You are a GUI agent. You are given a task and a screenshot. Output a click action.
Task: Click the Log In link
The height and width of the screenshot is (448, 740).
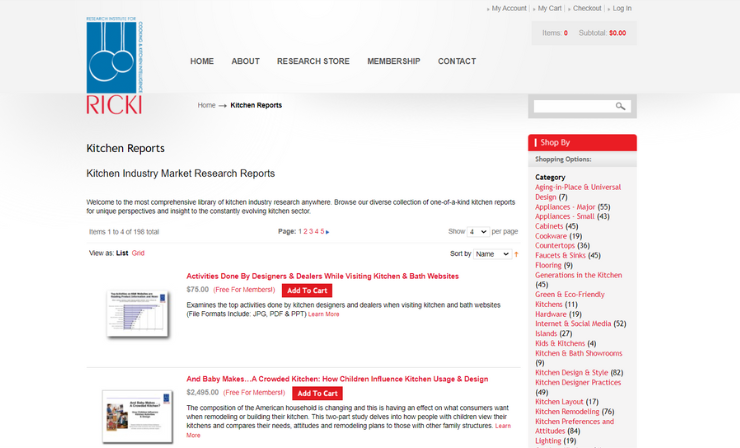pyautogui.click(x=622, y=8)
